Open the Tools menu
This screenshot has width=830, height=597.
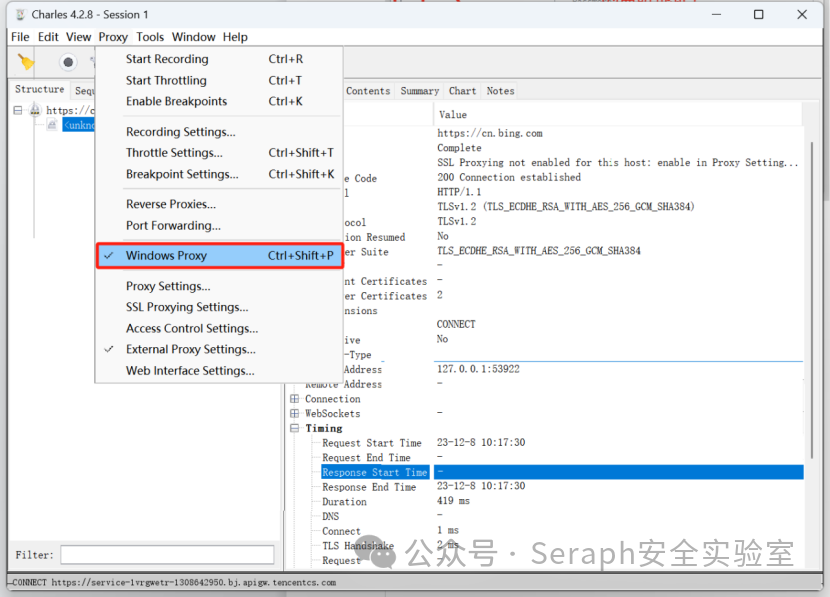pyautogui.click(x=150, y=37)
